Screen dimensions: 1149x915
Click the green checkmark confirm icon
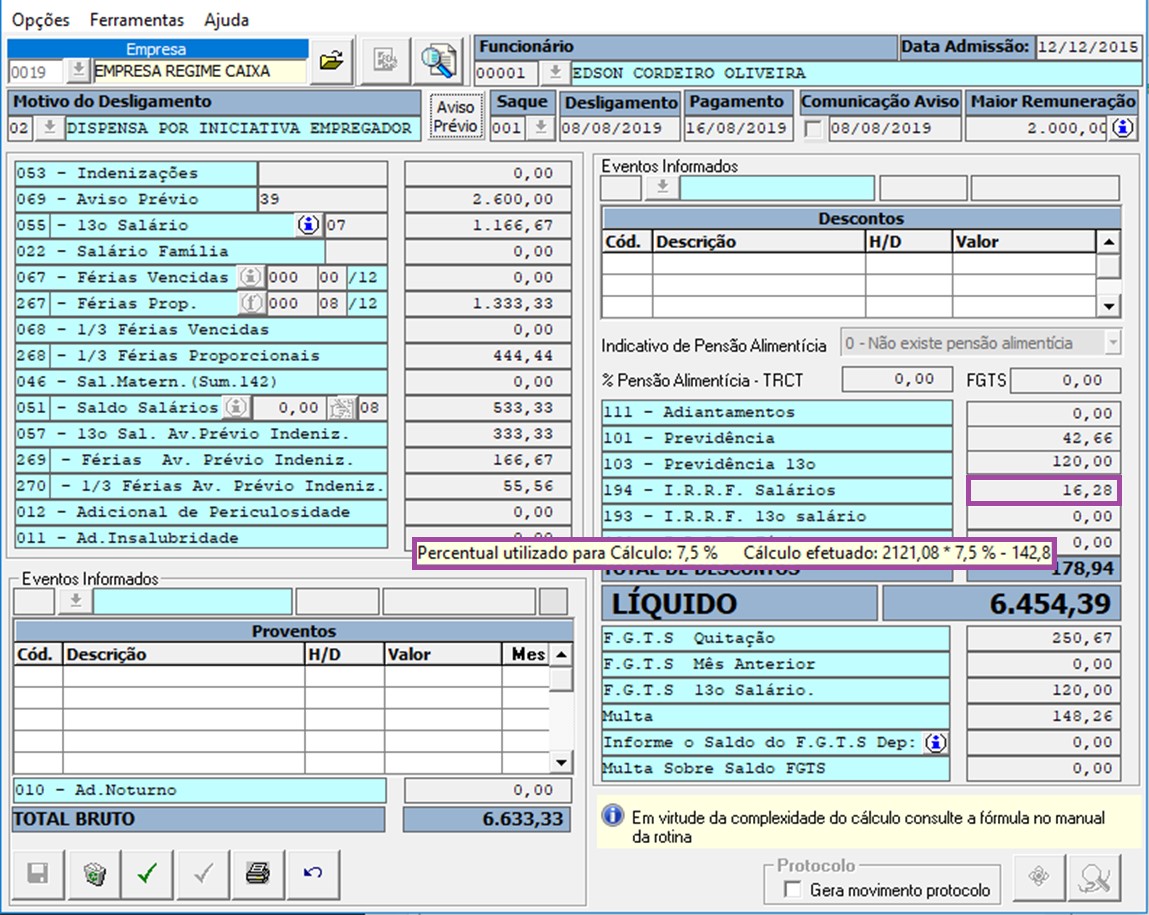pos(148,874)
